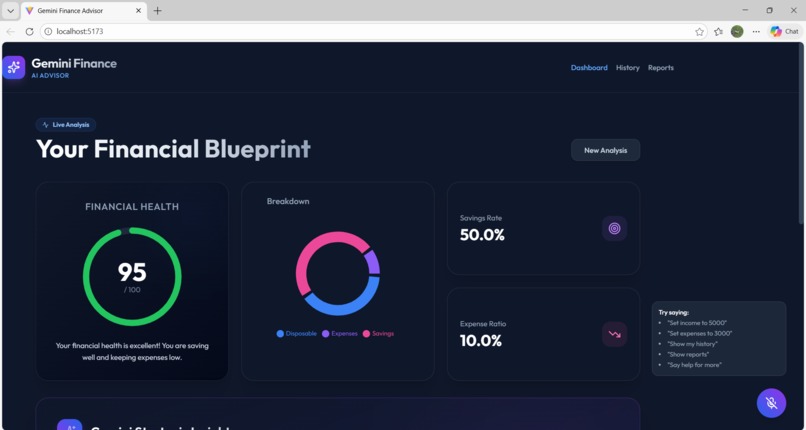
Task: Click the "Show my history" suggestion
Action: tap(692, 344)
